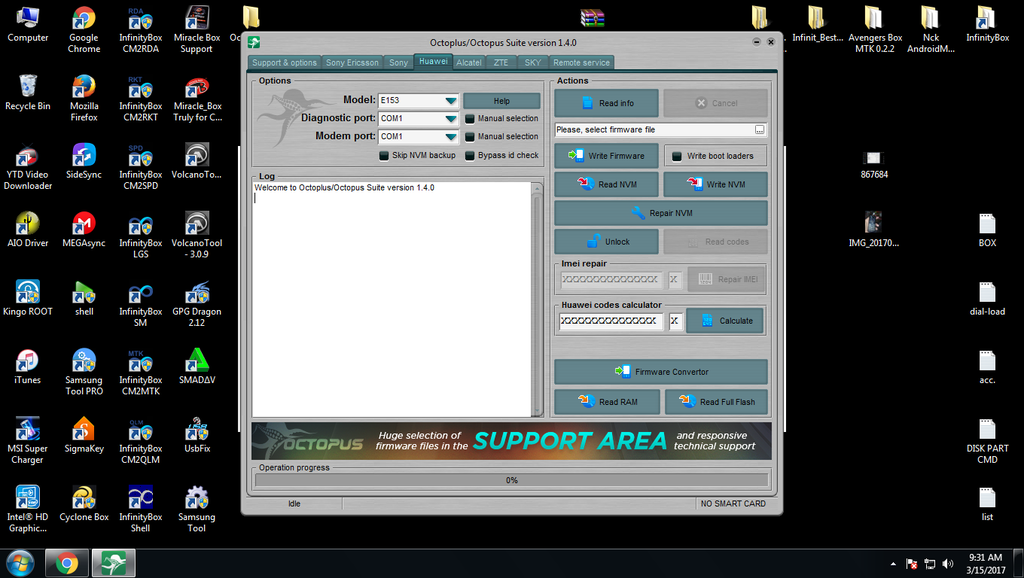
Task: Launch InfinityBox CM2RDA shortcut
Action: [140, 30]
